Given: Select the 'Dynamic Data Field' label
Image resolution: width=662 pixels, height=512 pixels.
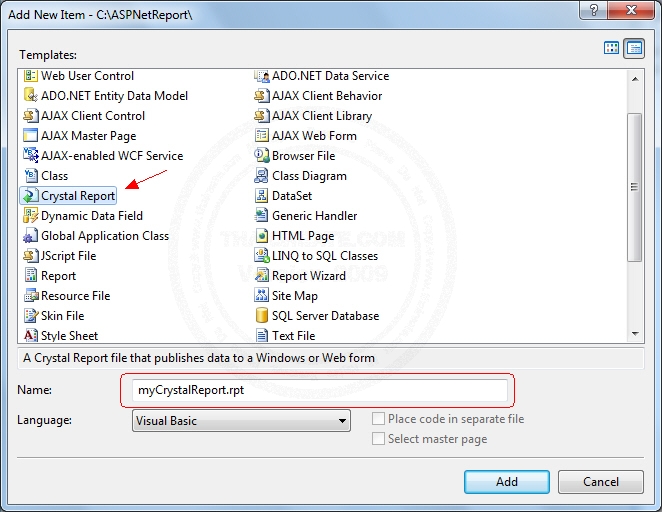Looking at the screenshot, I should click(x=92, y=216).
